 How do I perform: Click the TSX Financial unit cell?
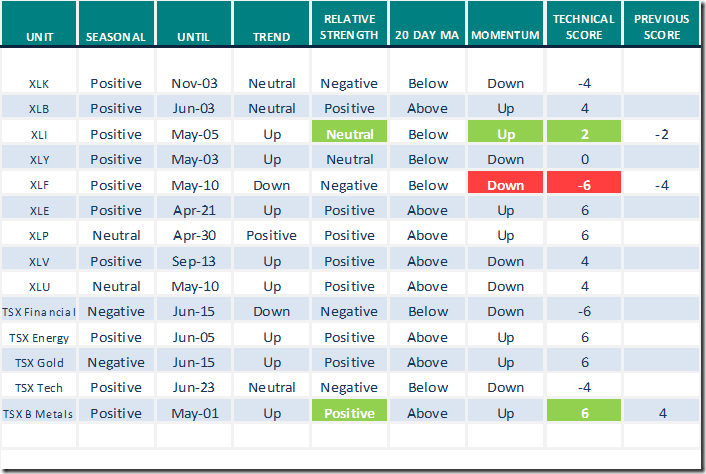coord(40,312)
